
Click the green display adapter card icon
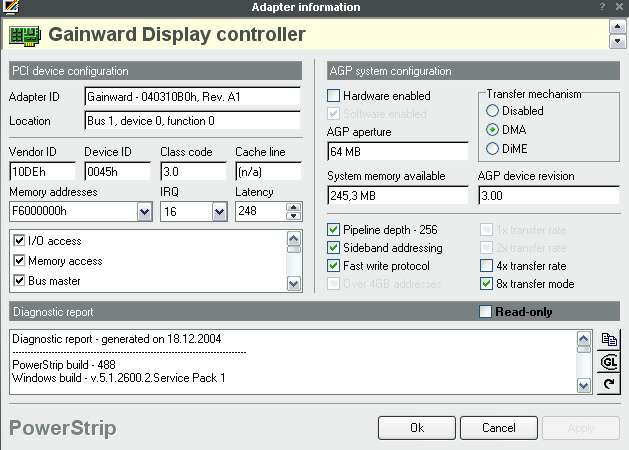pos(25,36)
